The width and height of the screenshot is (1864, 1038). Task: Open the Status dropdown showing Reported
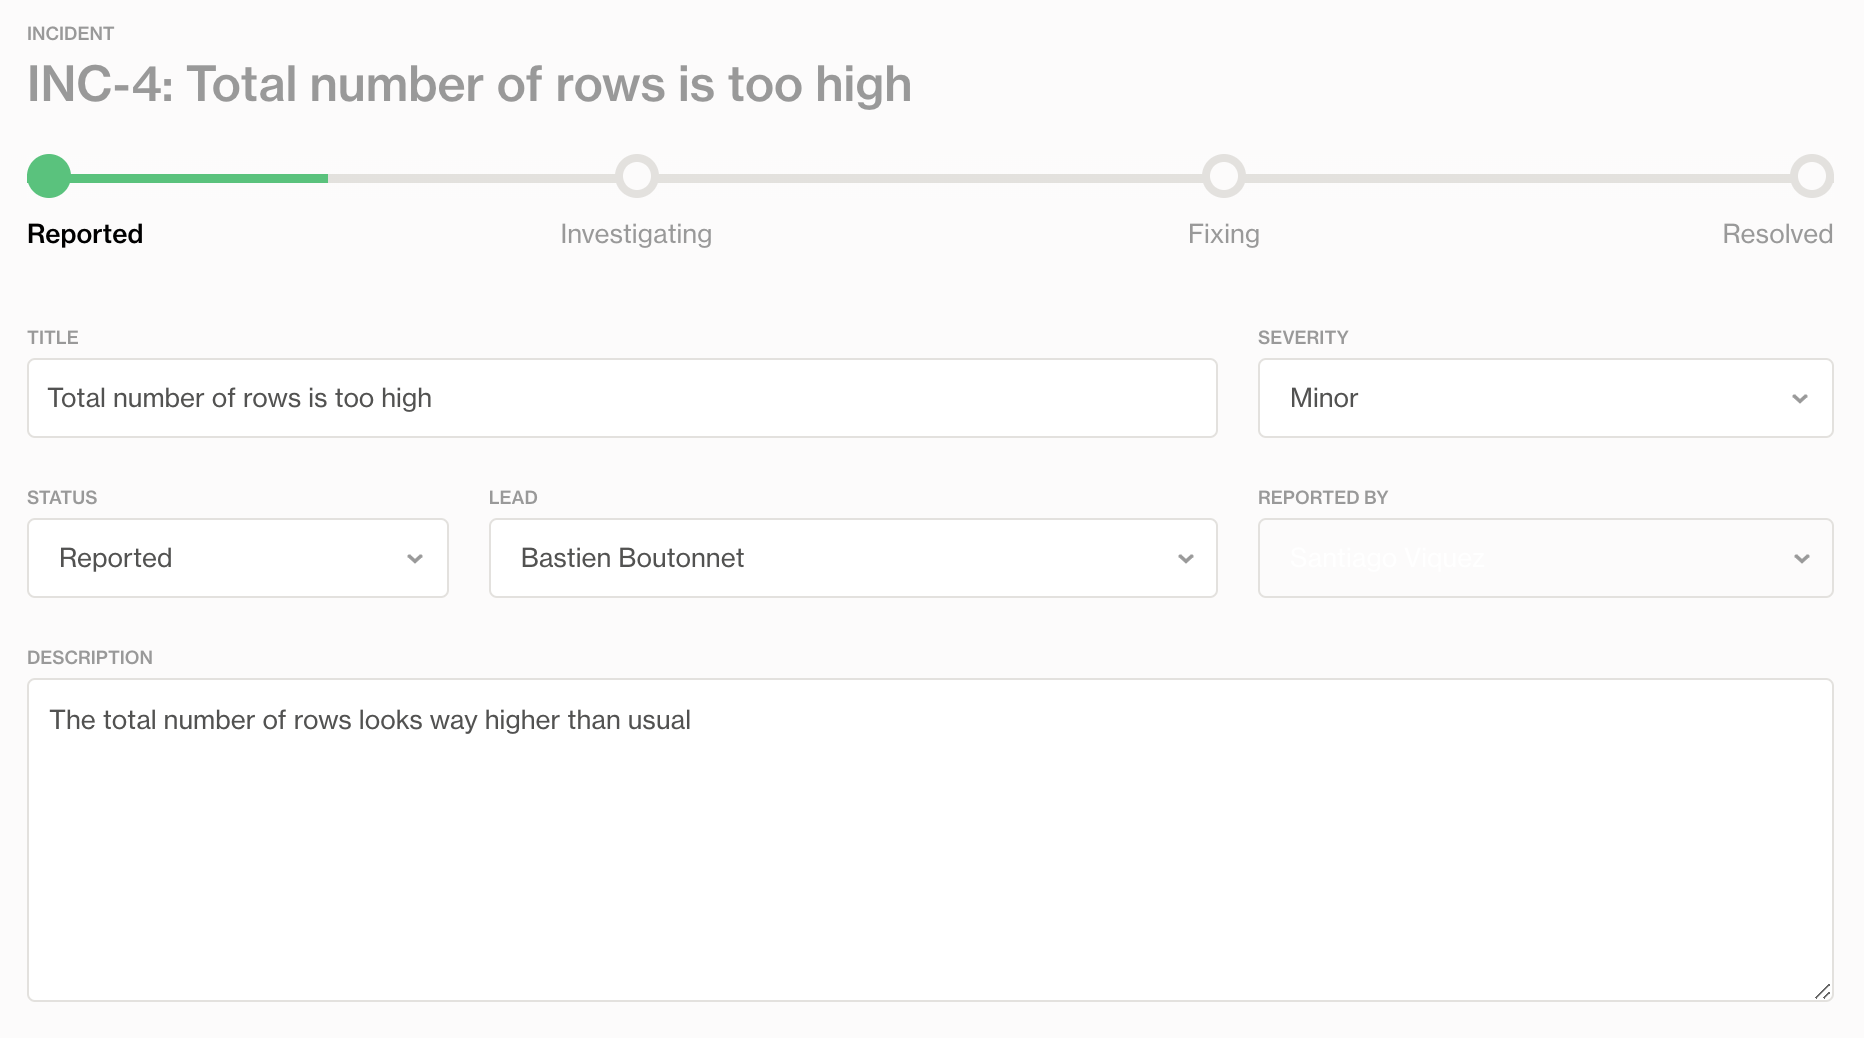[x=238, y=558]
